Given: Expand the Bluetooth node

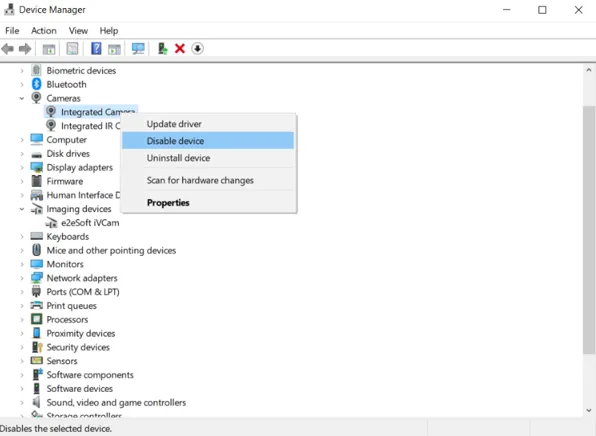Looking at the screenshot, I should pos(22,84).
